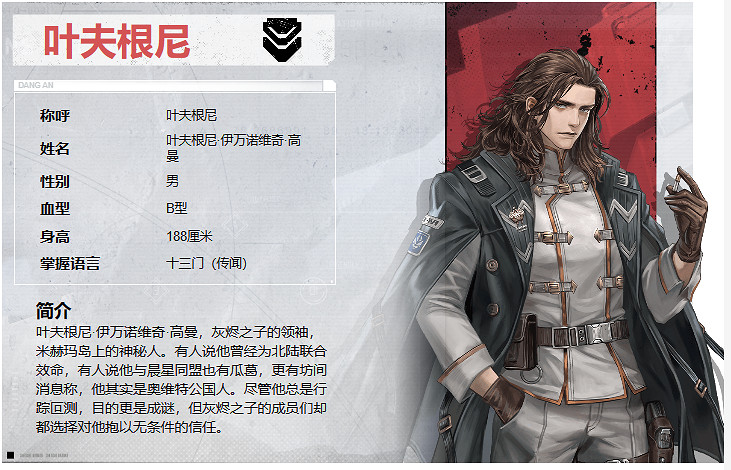This screenshot has height=470, width=731.
Task: Click the 性别 row showing 男
Action: point(175,181)
